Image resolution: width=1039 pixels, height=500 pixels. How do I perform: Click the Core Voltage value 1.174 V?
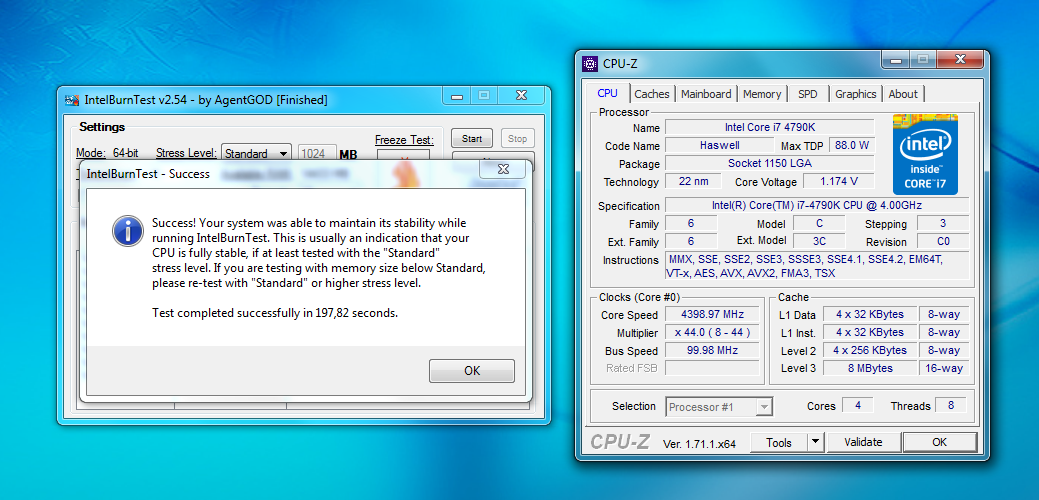(838, 181)
